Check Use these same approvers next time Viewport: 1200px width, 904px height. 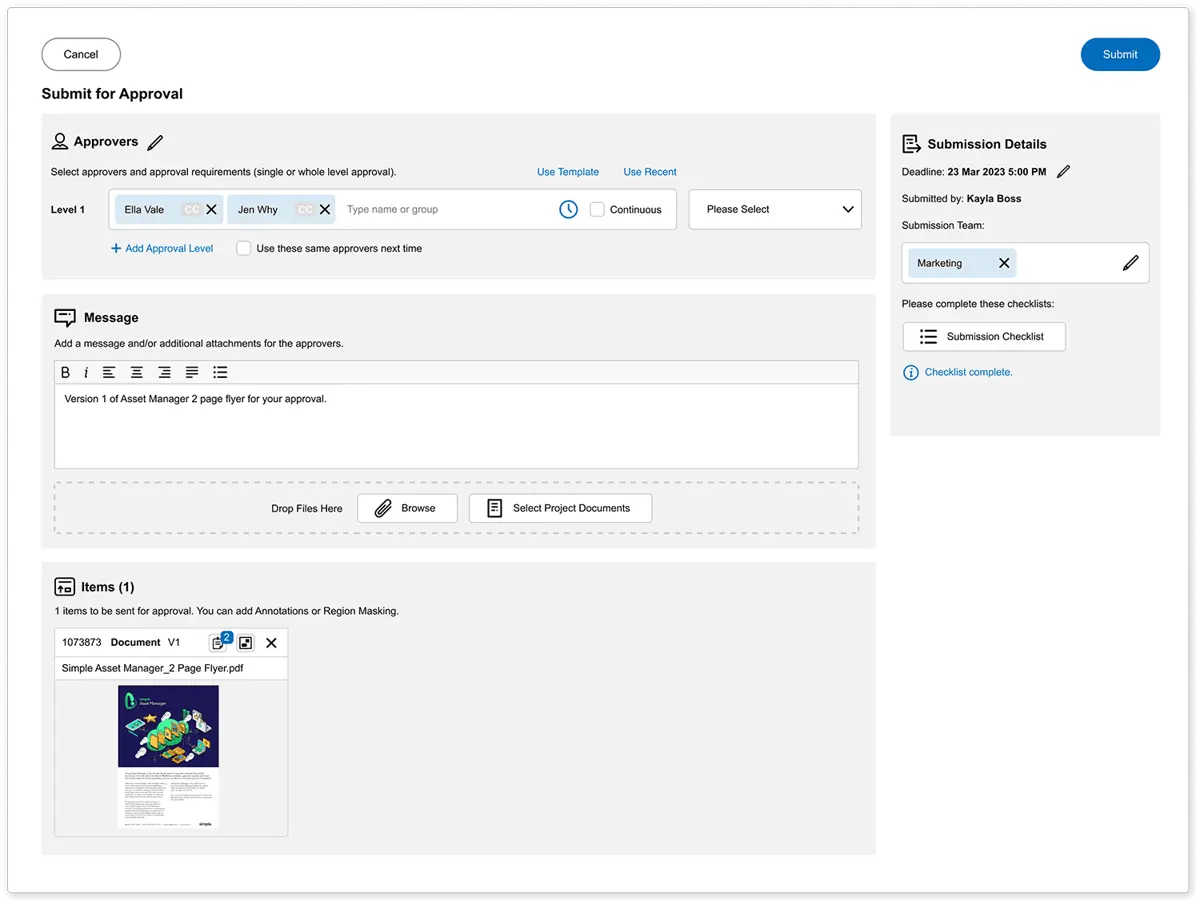243,248
